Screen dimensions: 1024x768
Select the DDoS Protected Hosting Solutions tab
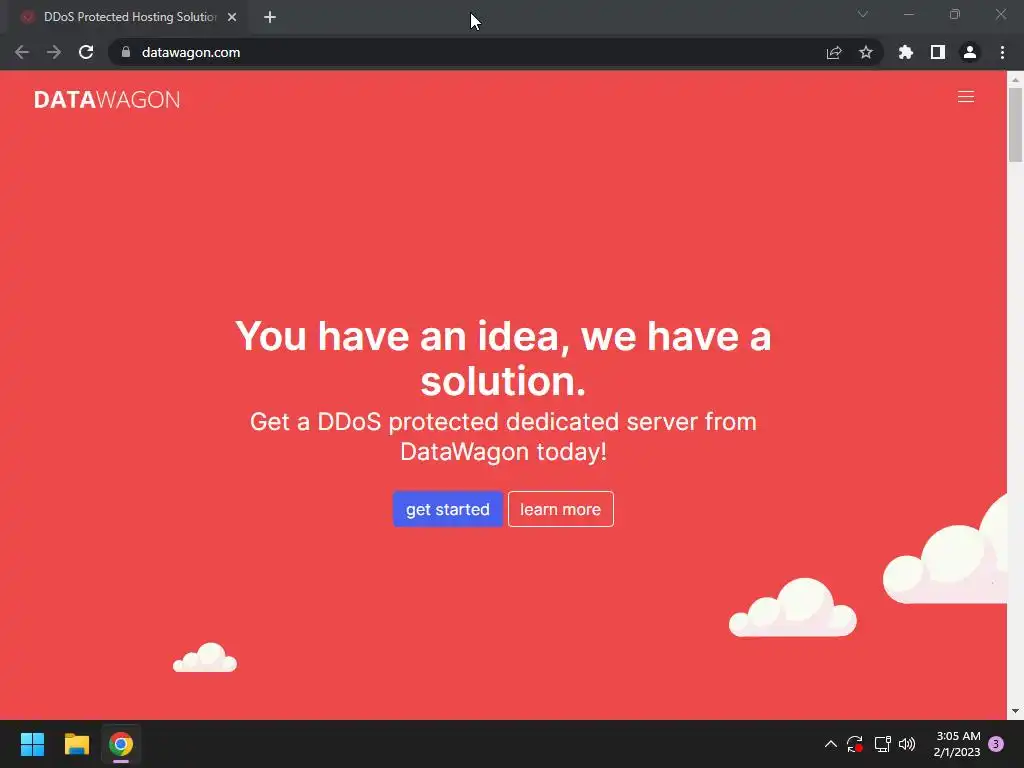point(129,17)
